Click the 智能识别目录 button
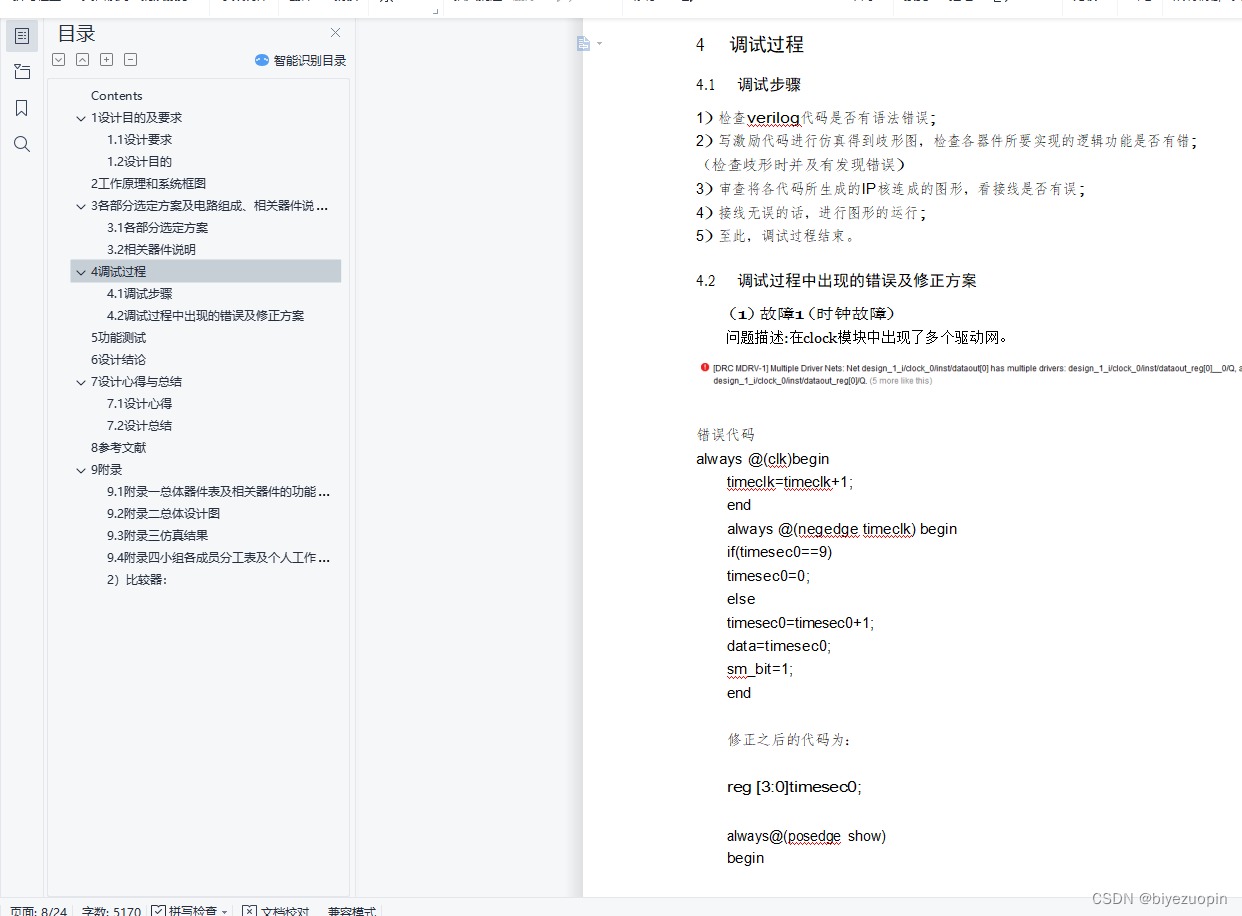The image size is (1242, 916). pyautogui.click(x=300, y=60)
